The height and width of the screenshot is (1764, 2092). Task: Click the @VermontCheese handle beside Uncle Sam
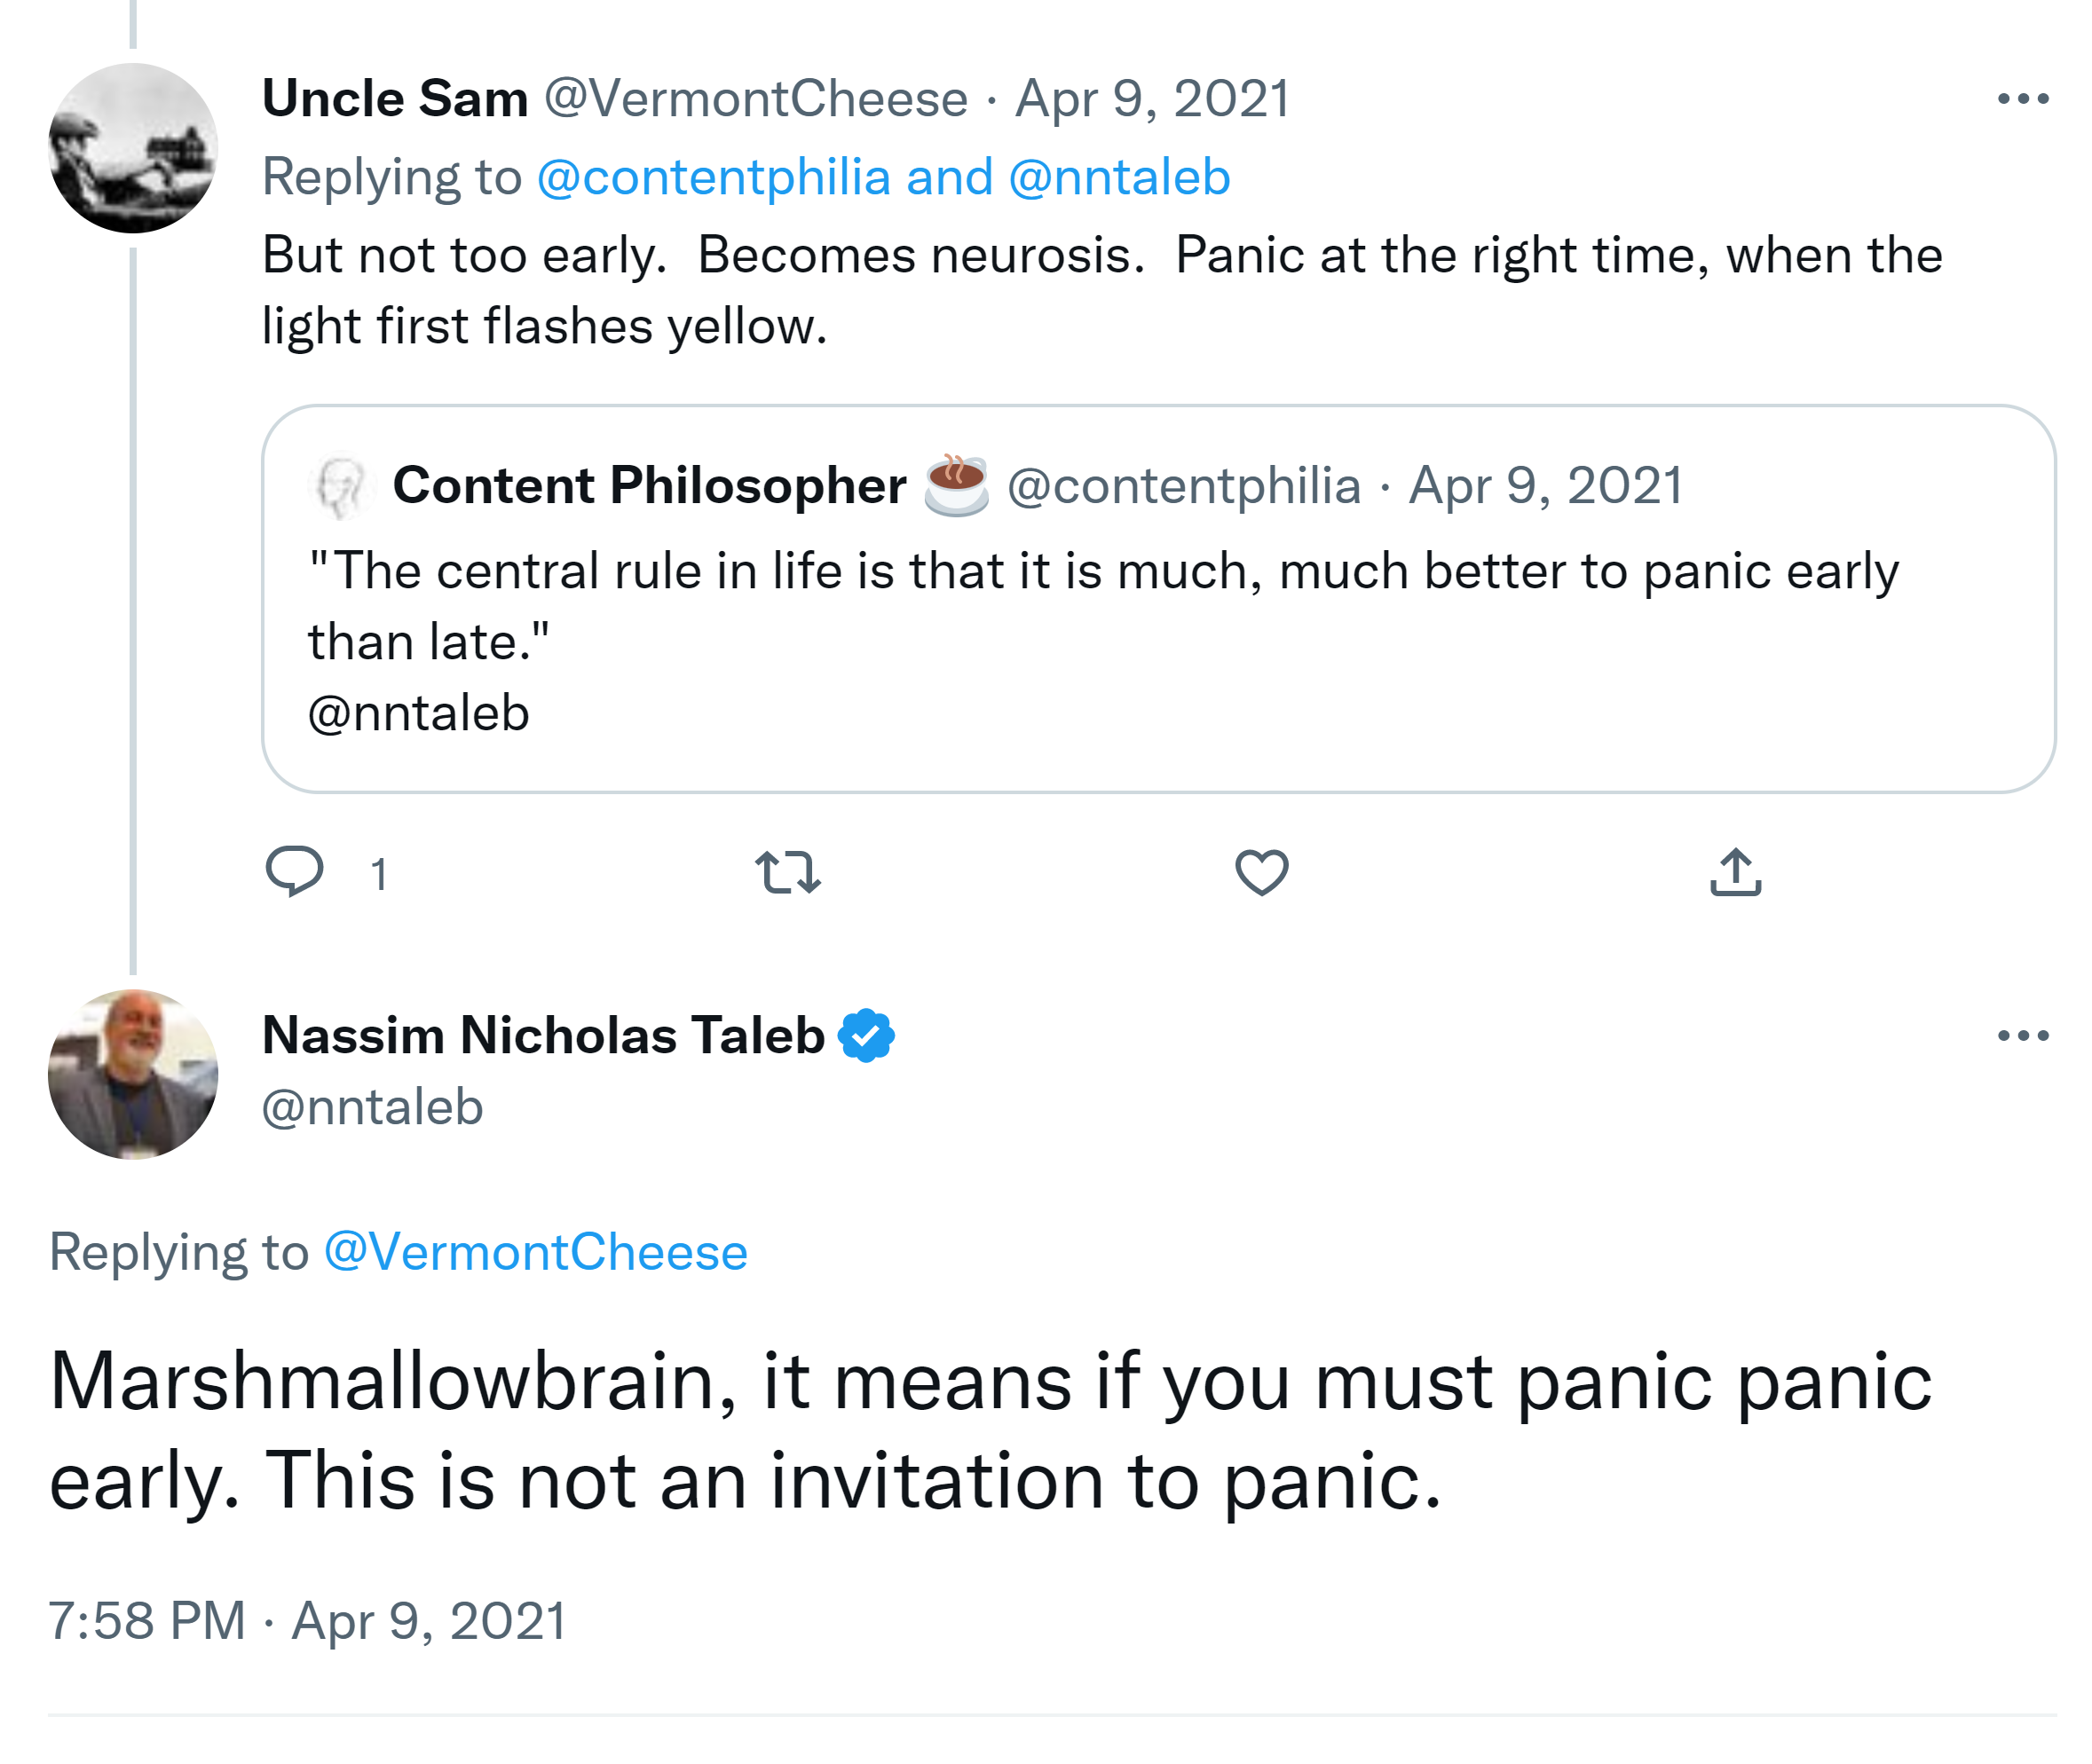coord(756,99)
